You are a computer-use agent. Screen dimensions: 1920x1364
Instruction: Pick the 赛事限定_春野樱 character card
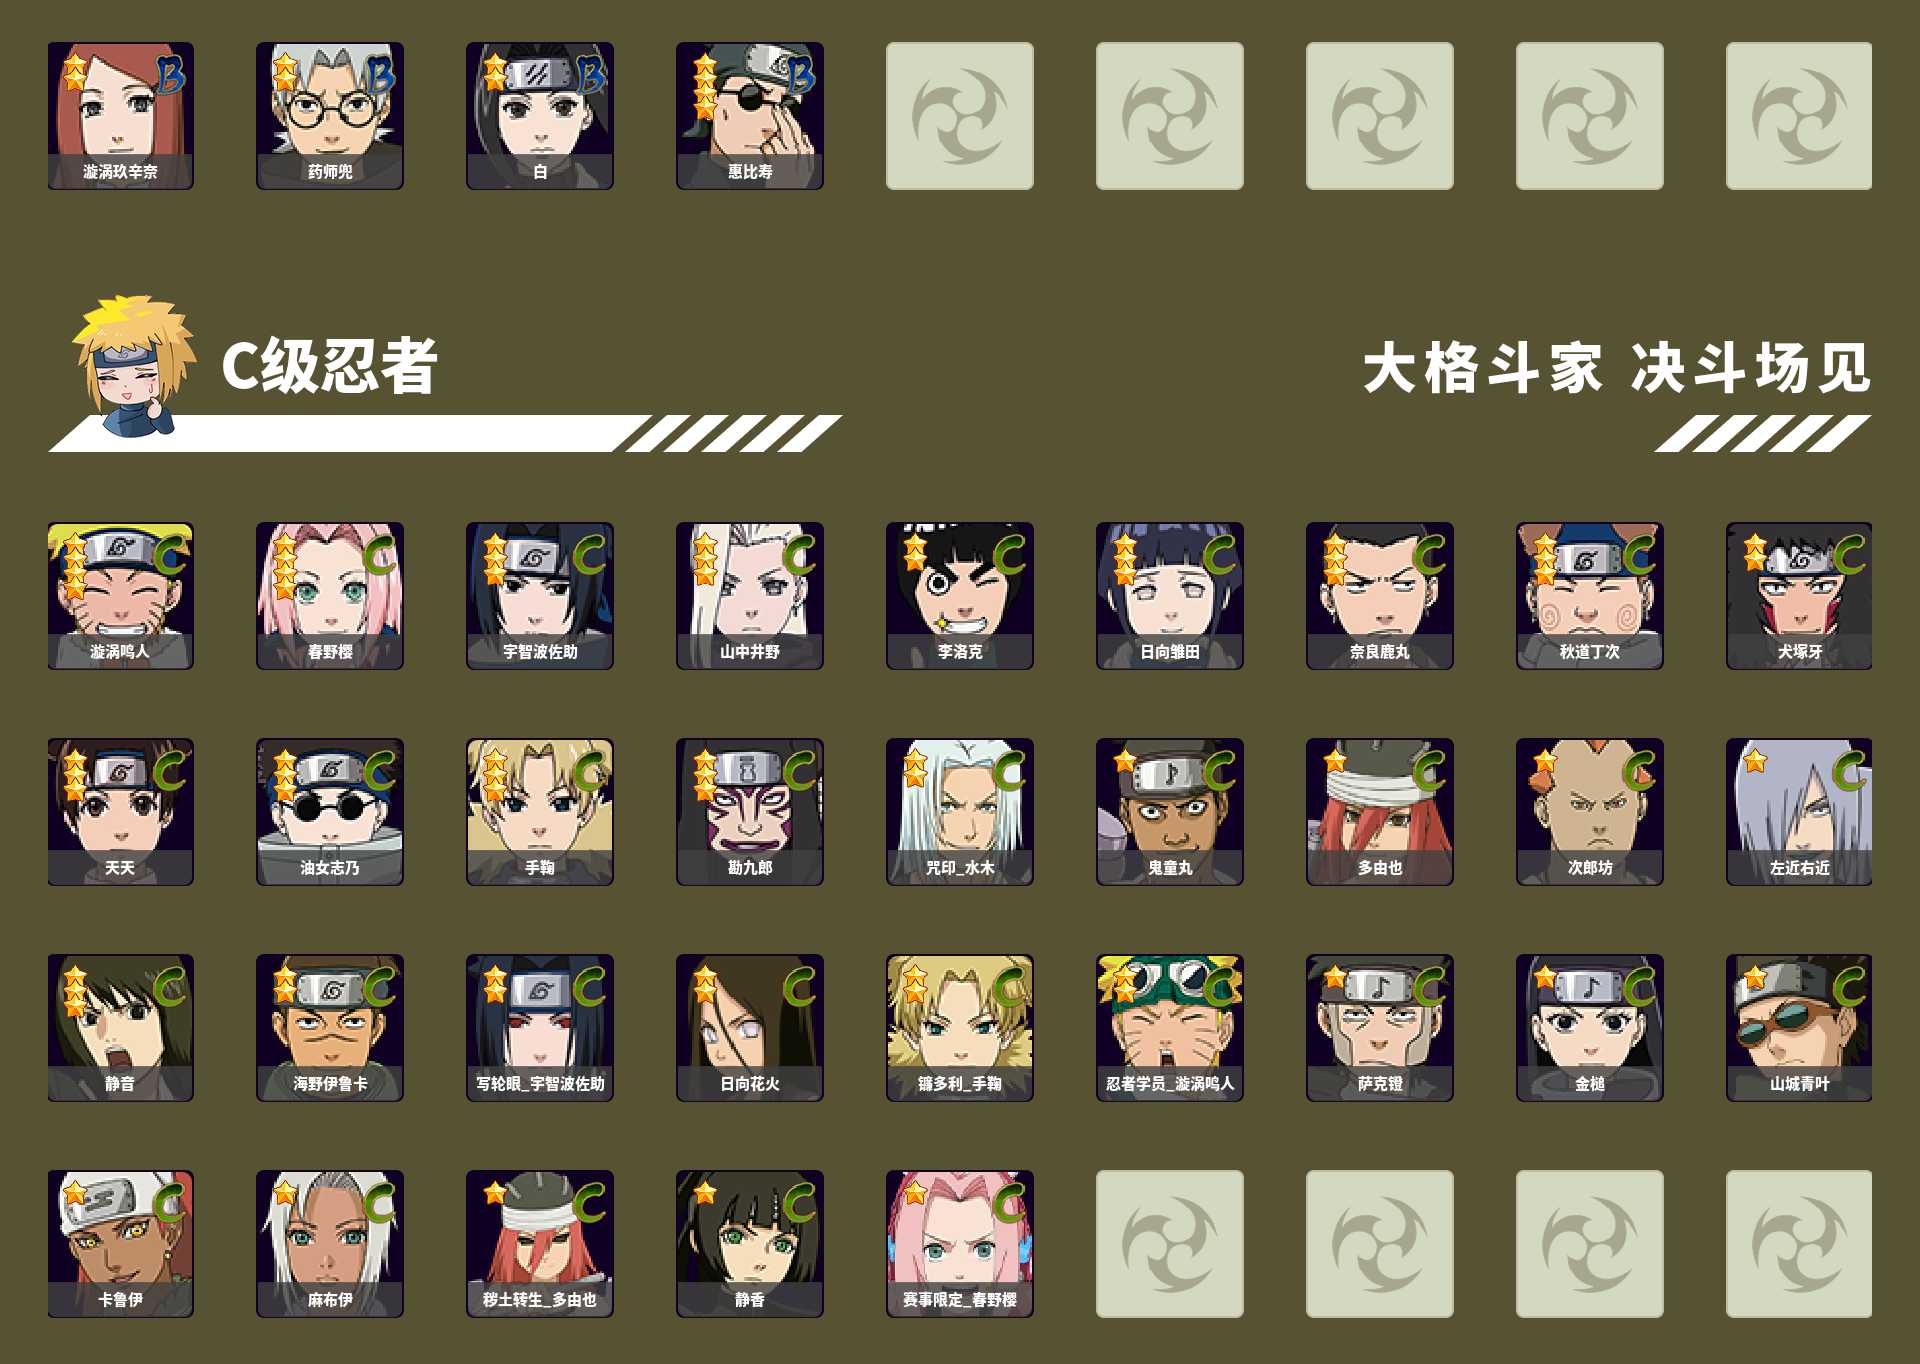tap(960, 1244)
